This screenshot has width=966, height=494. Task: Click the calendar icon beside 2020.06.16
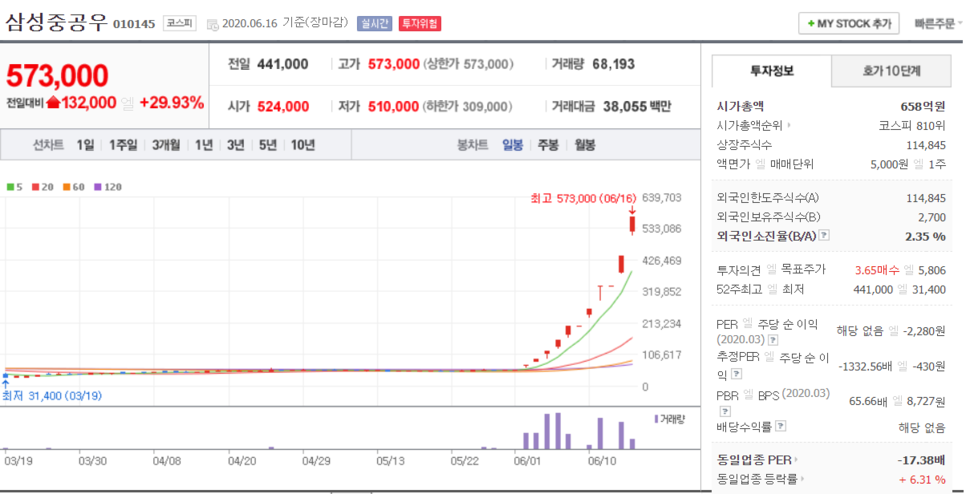point(213,24)
